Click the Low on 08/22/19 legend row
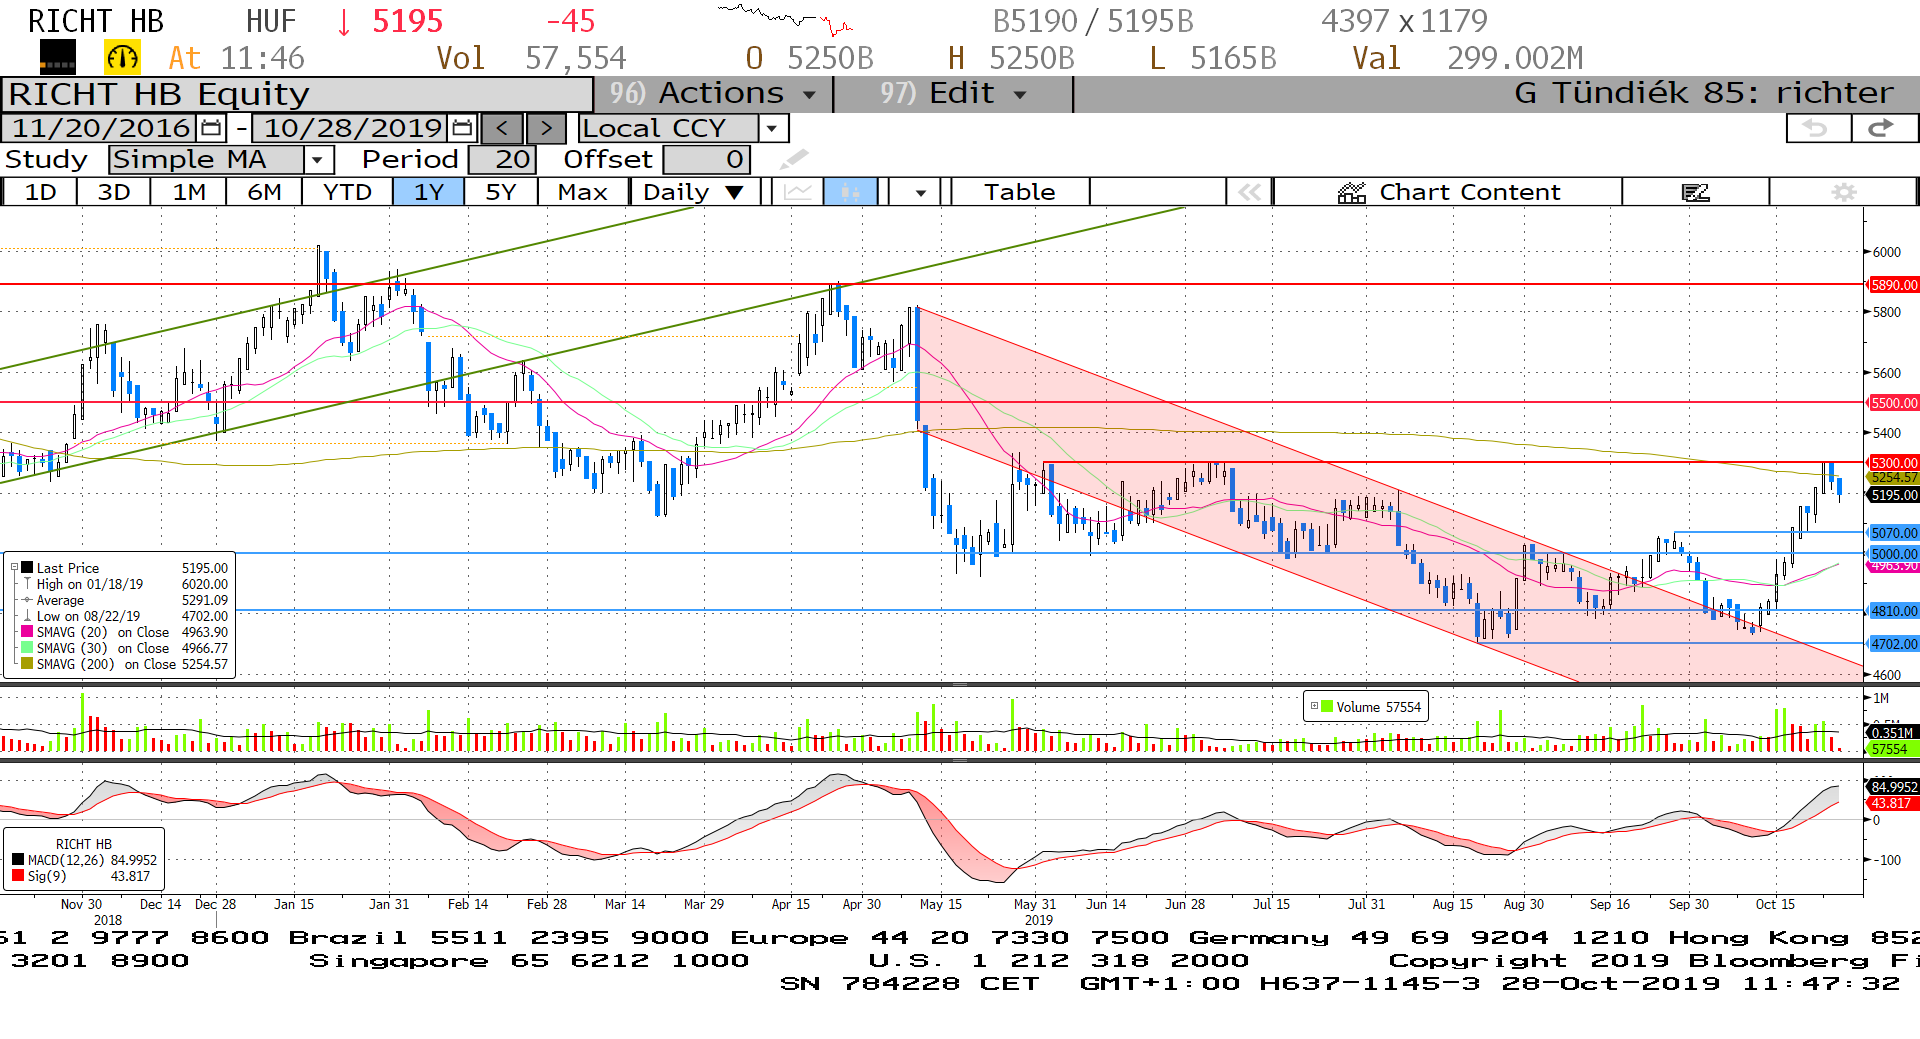This screenshot has height=1039, width=1920. [x=124, y=616]
